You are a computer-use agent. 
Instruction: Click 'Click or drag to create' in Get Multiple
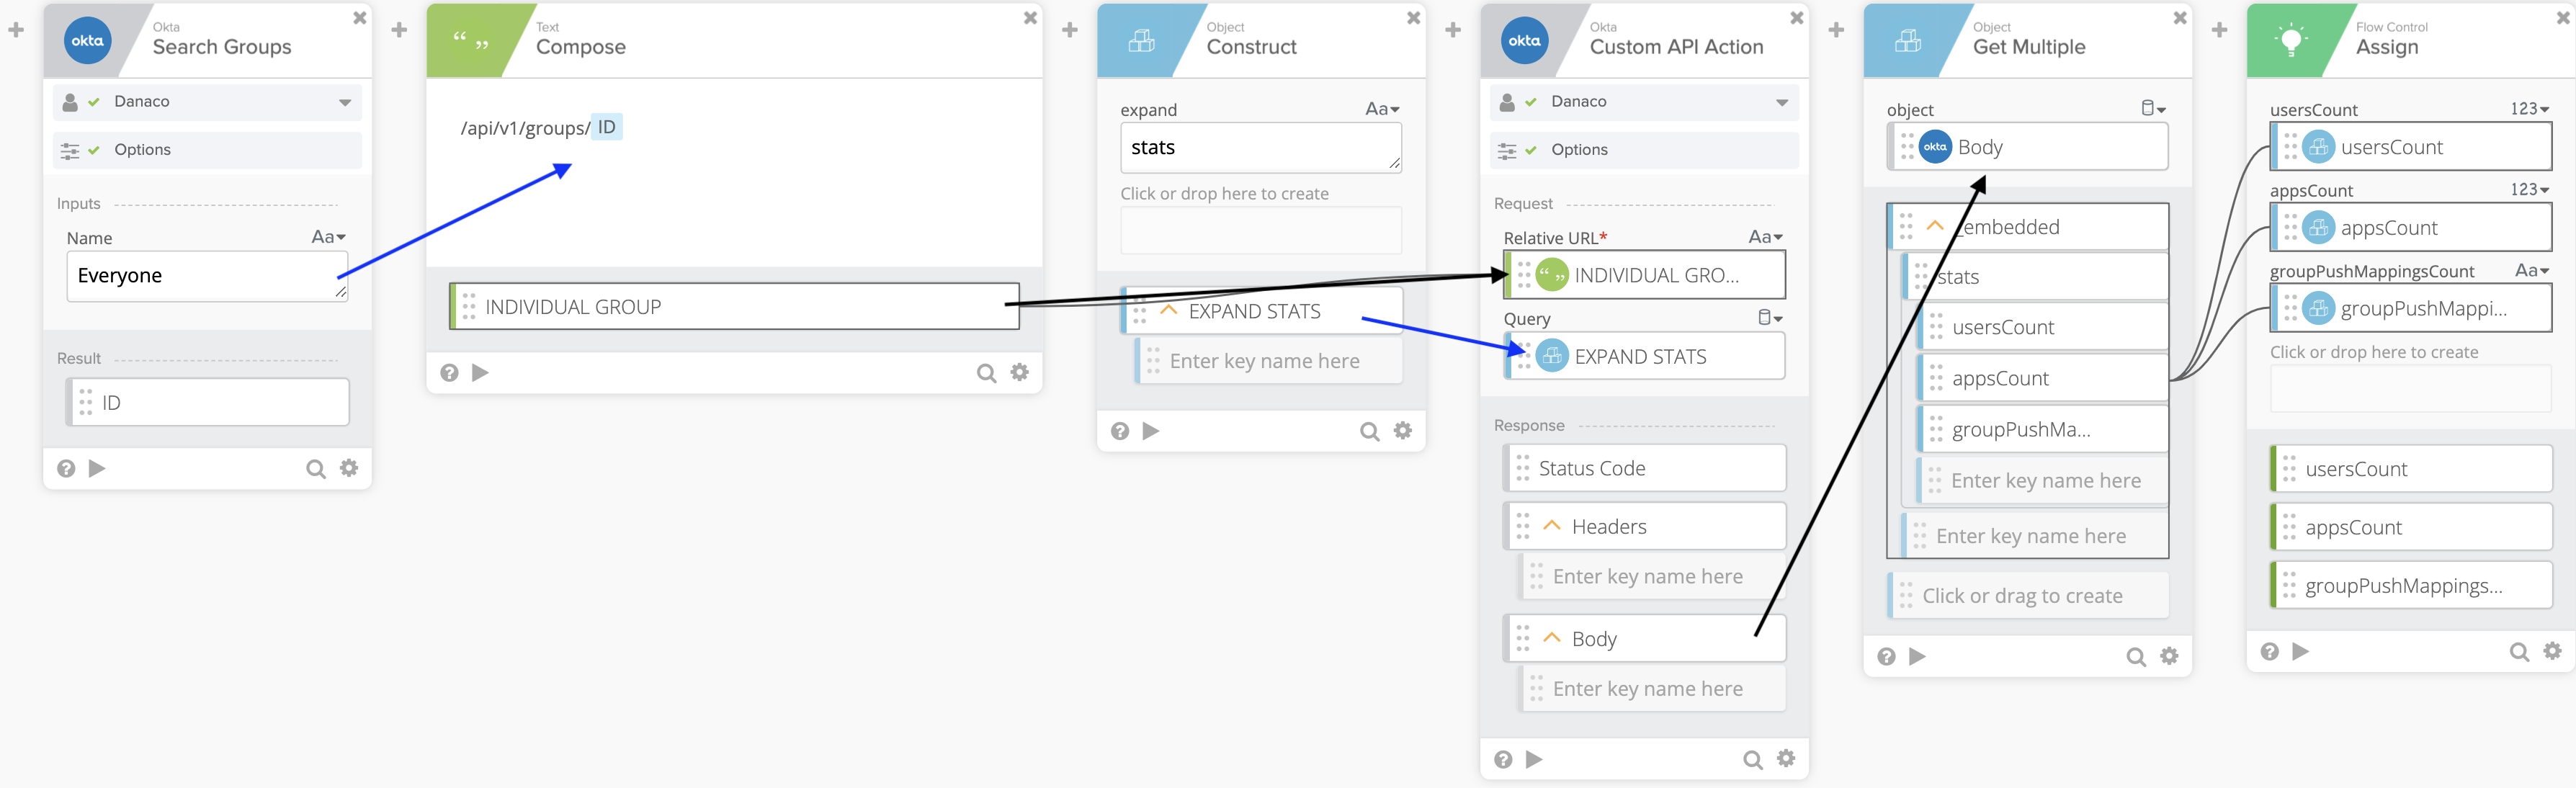pyautogui.click(x=2028, y=596)
